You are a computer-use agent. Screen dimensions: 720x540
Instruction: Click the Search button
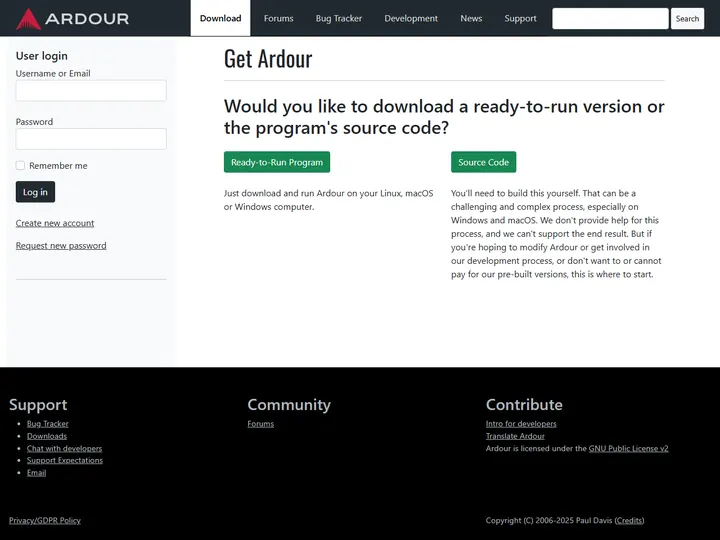click(x=687, y=18)
